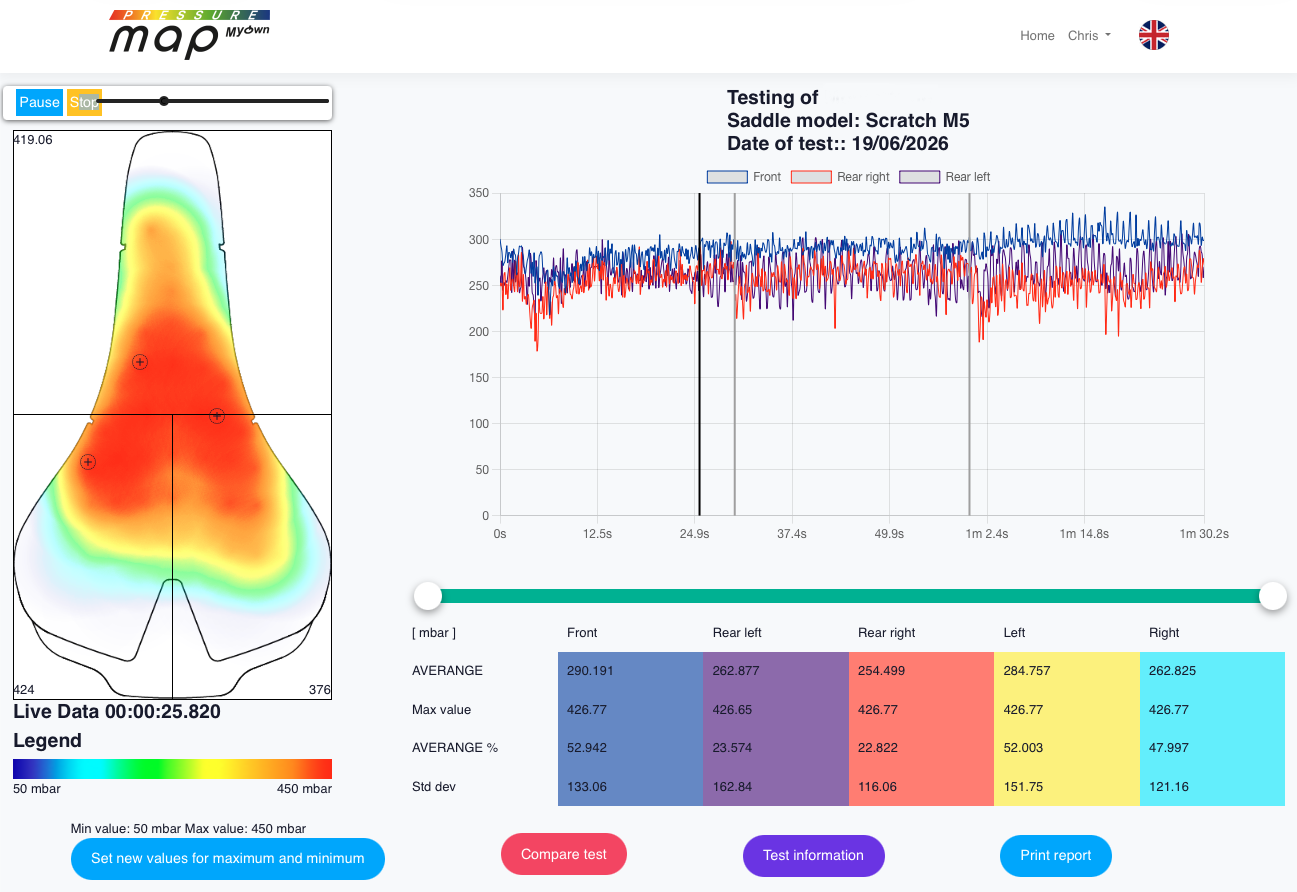The image size is (1297, 892).
Task: Toggle the Rear right series in legend
Action: click(840, 177)
